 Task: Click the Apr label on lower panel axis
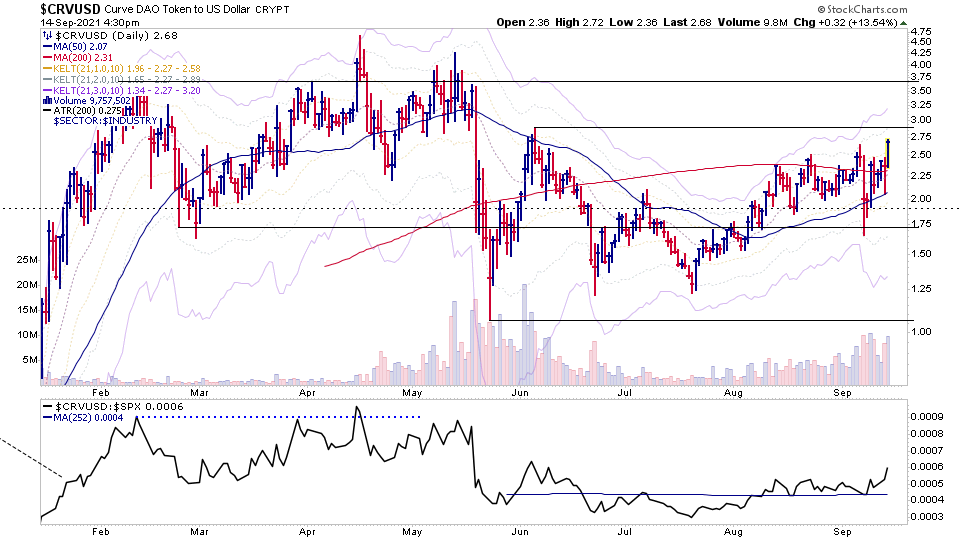pyautogui.click(x=307, y=531)
